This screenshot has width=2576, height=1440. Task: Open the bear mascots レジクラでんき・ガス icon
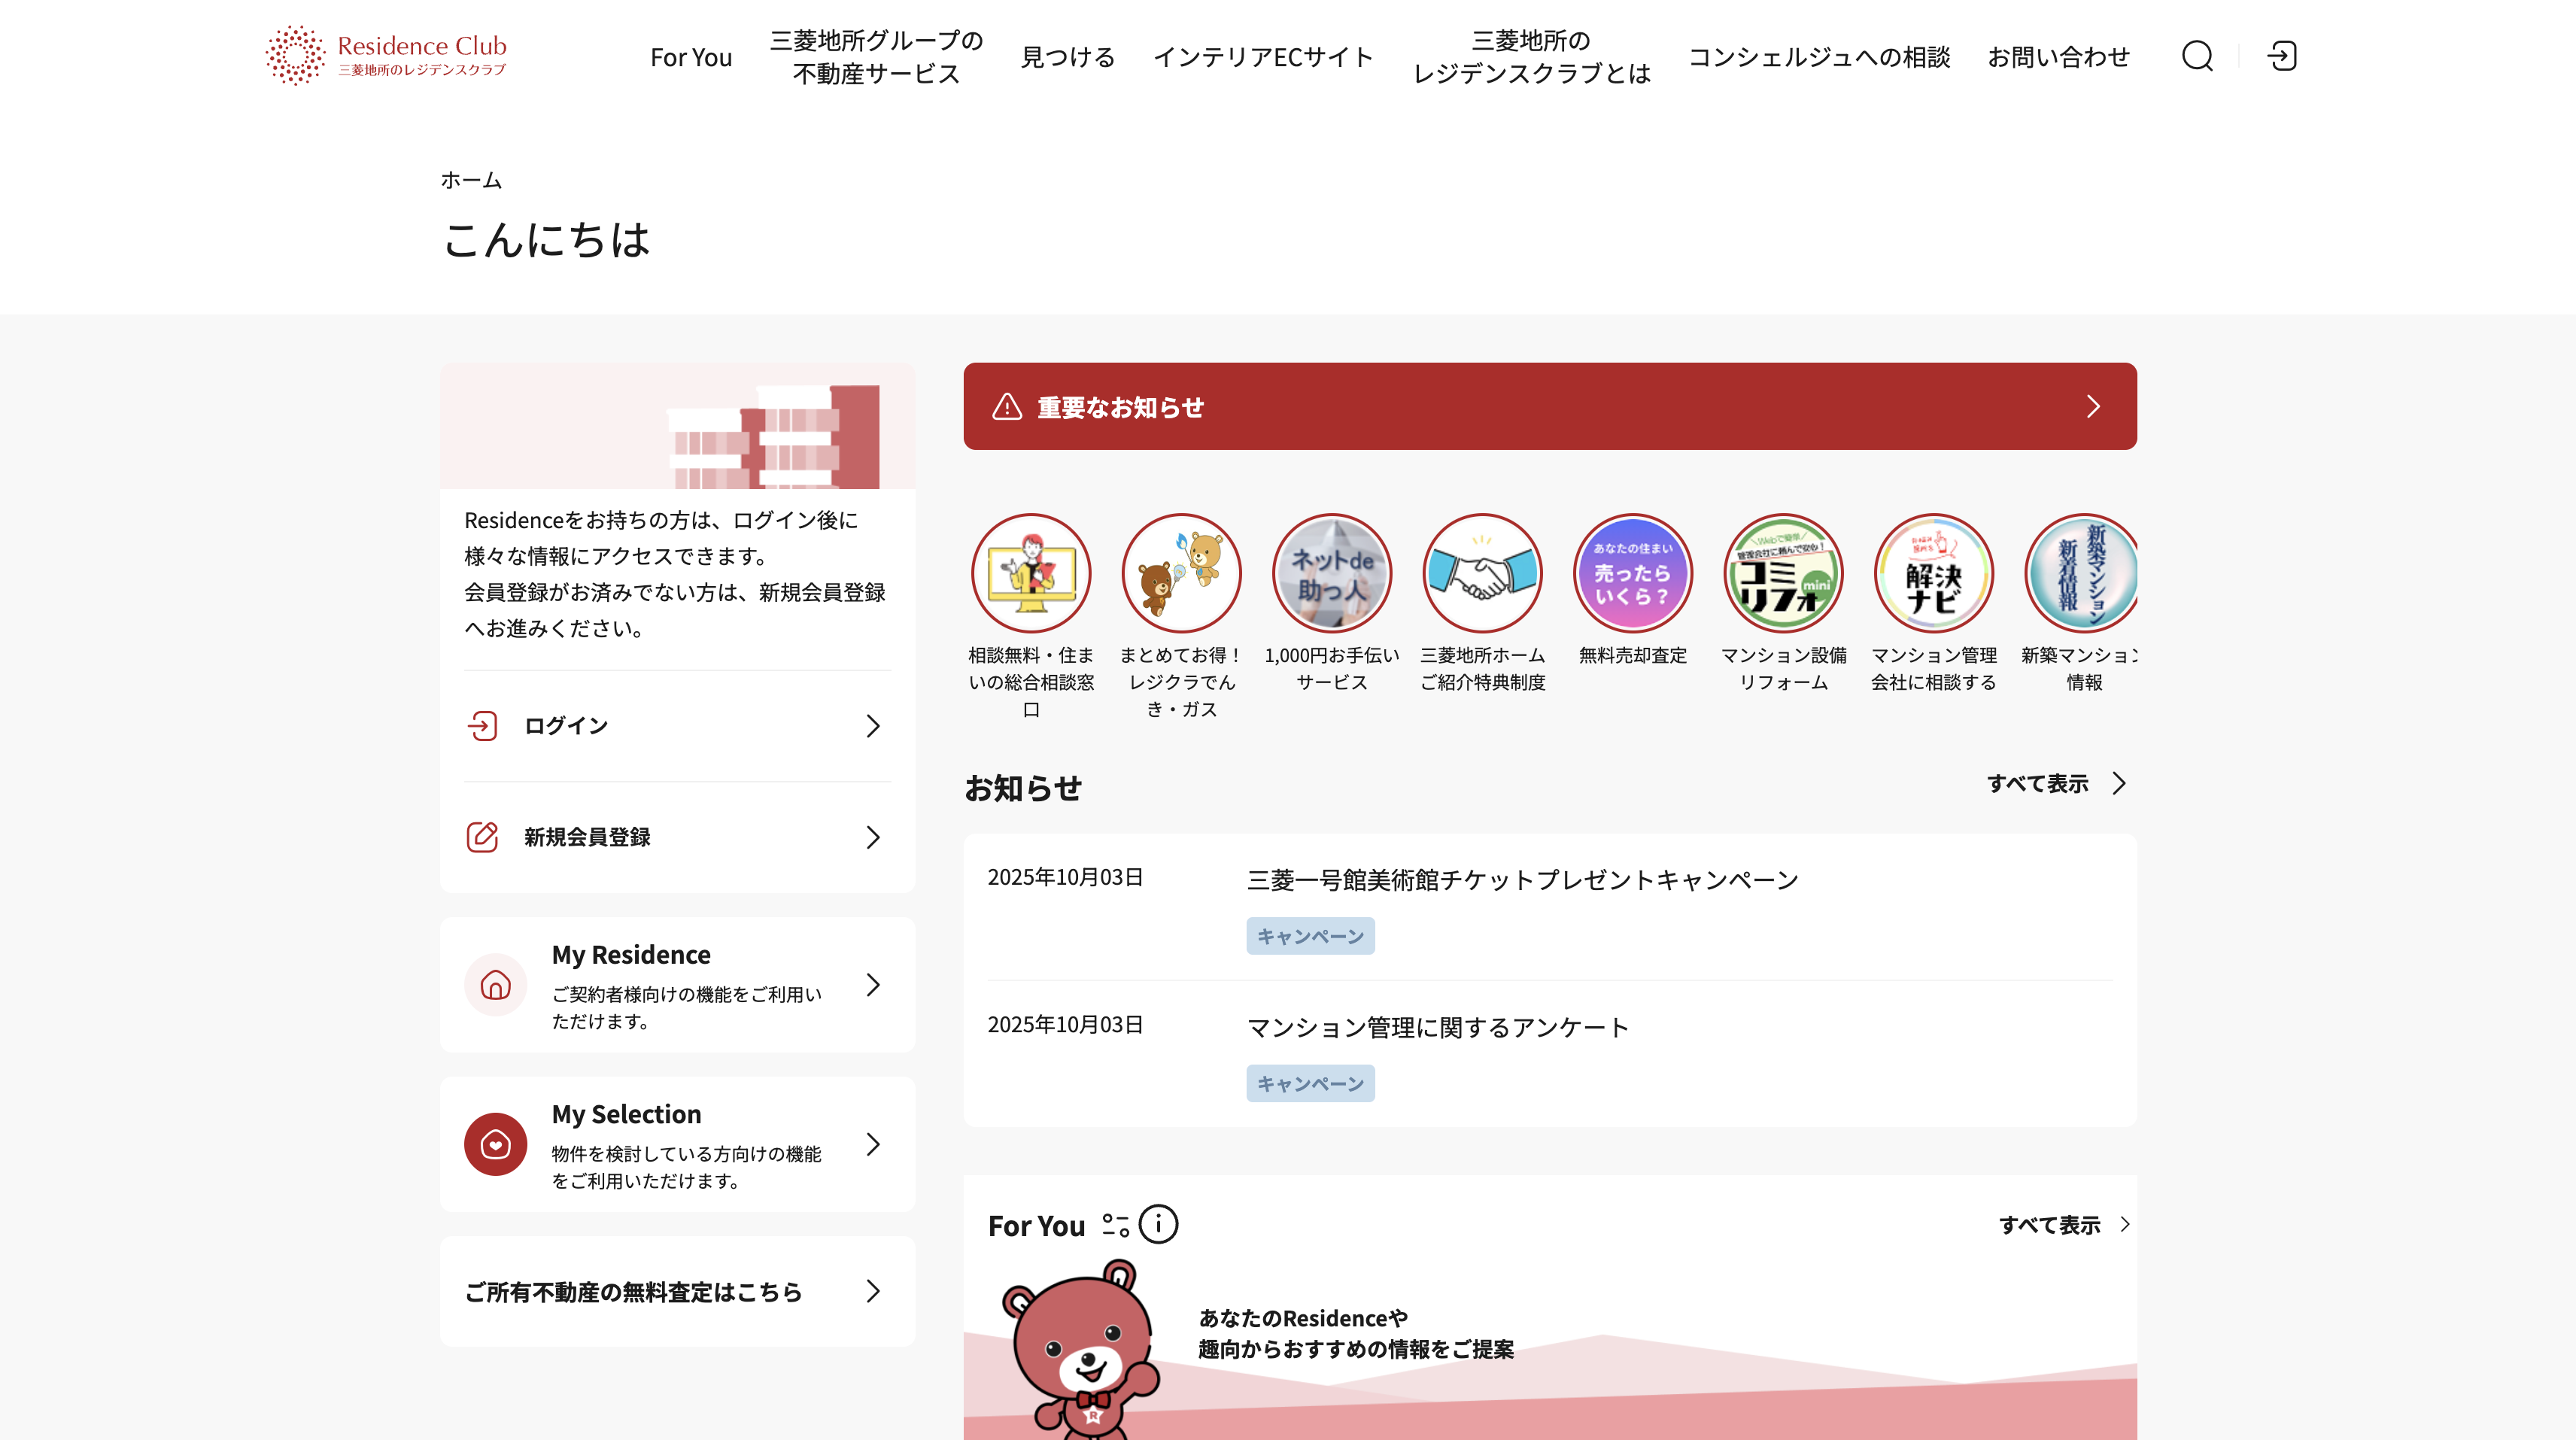point(1181,574)
